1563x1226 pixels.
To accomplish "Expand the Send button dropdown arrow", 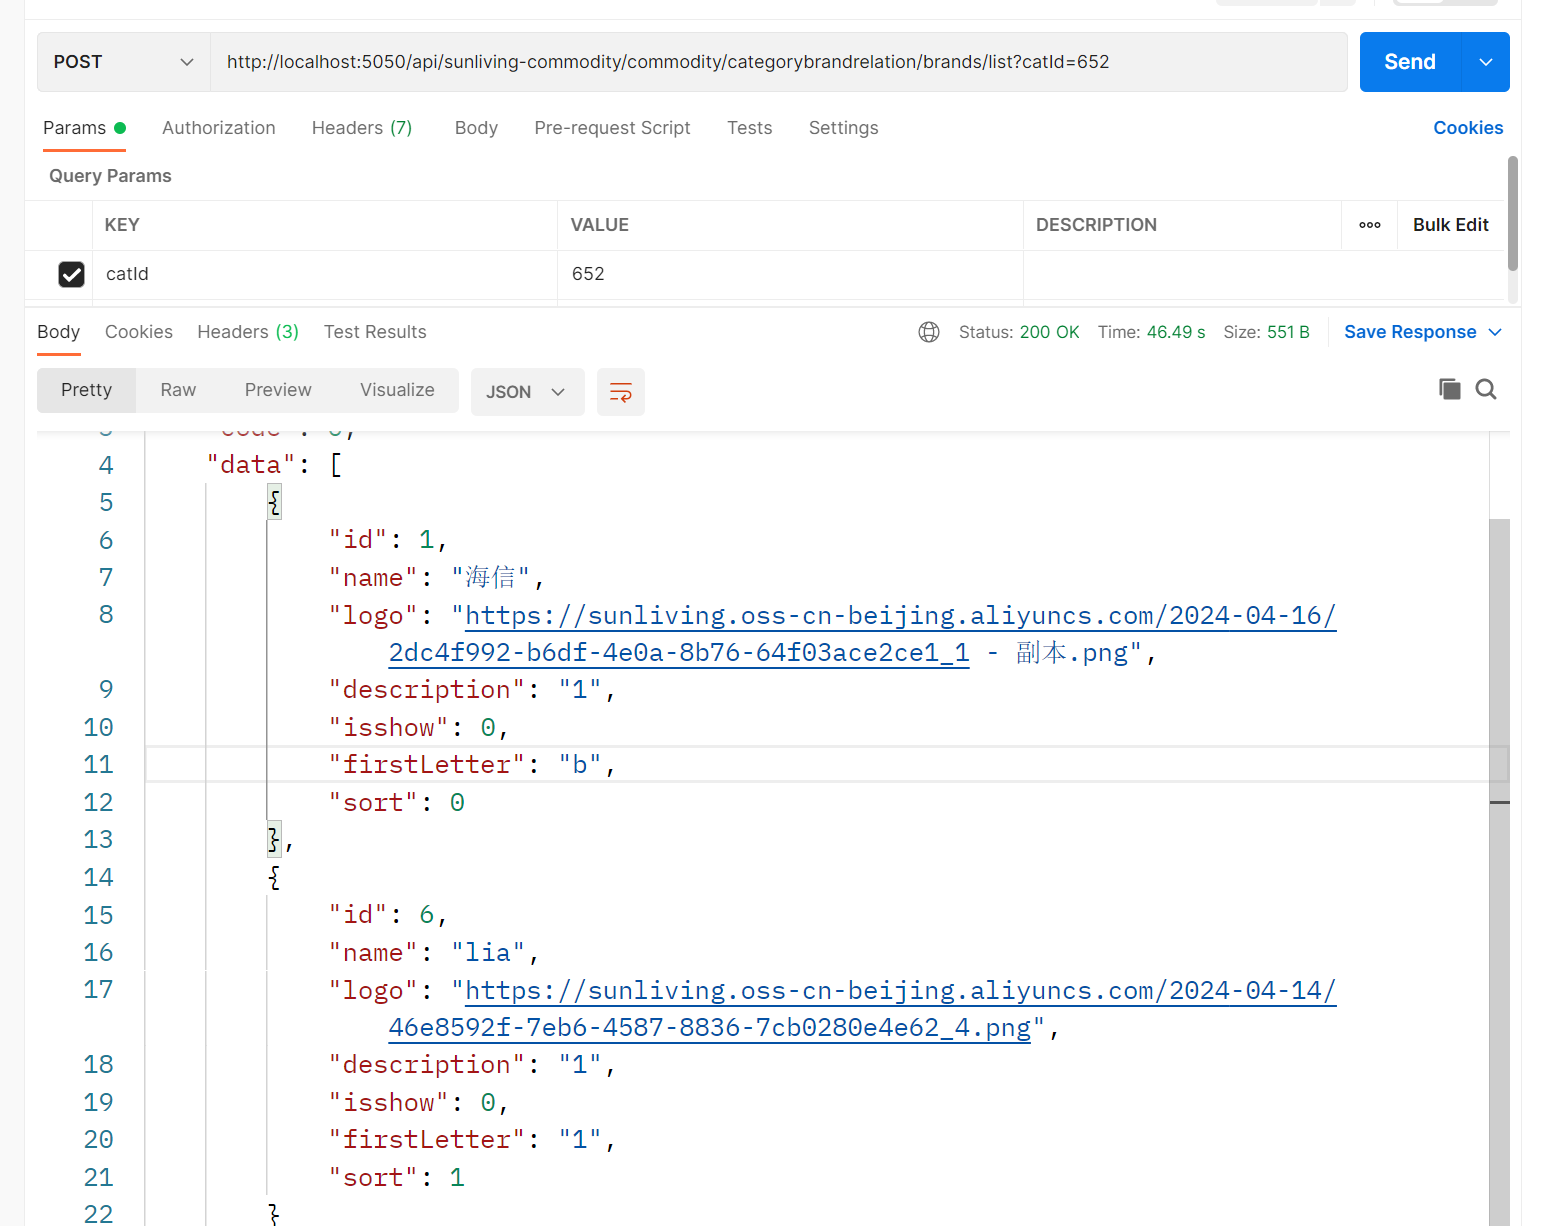I will (1486, 62).
